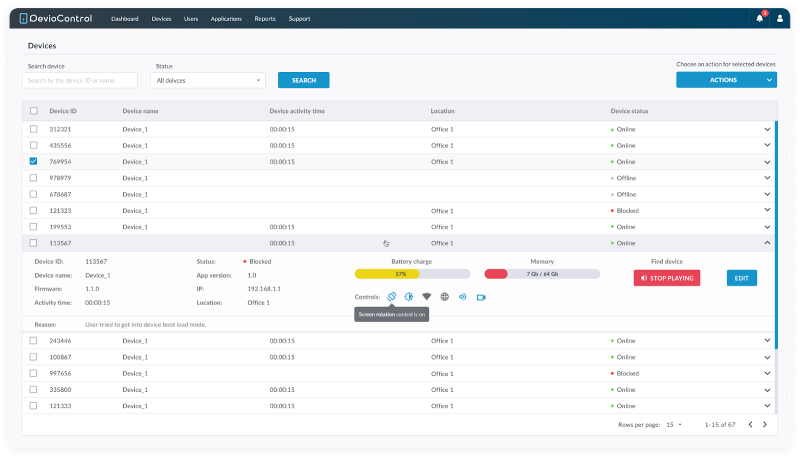
Task: Click the SEARCH button
Action: coord(304,80)
